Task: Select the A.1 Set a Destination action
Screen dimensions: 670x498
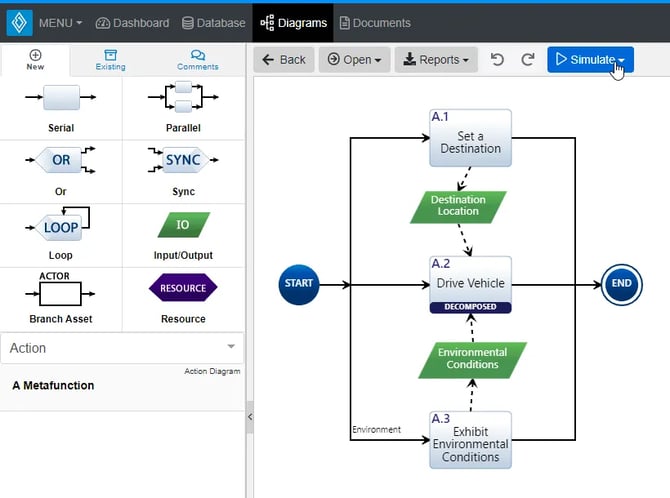Action: [x=470, y=138]
